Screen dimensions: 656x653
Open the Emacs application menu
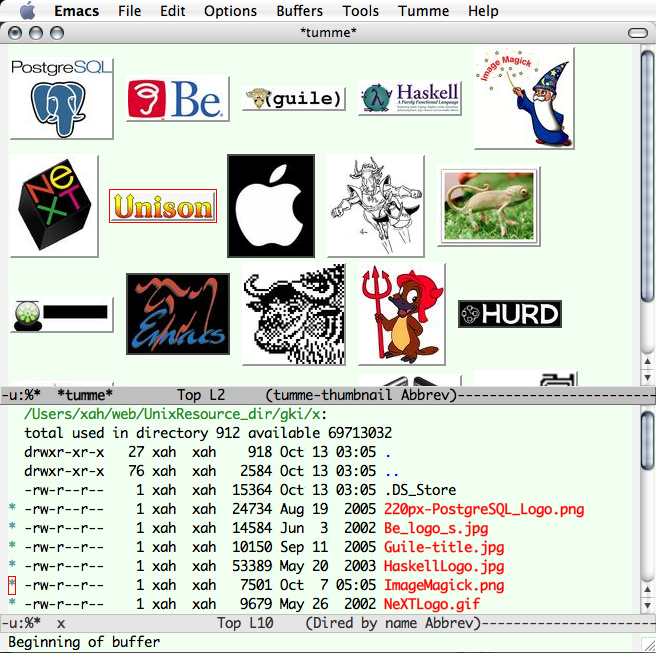tap(77, 11)
